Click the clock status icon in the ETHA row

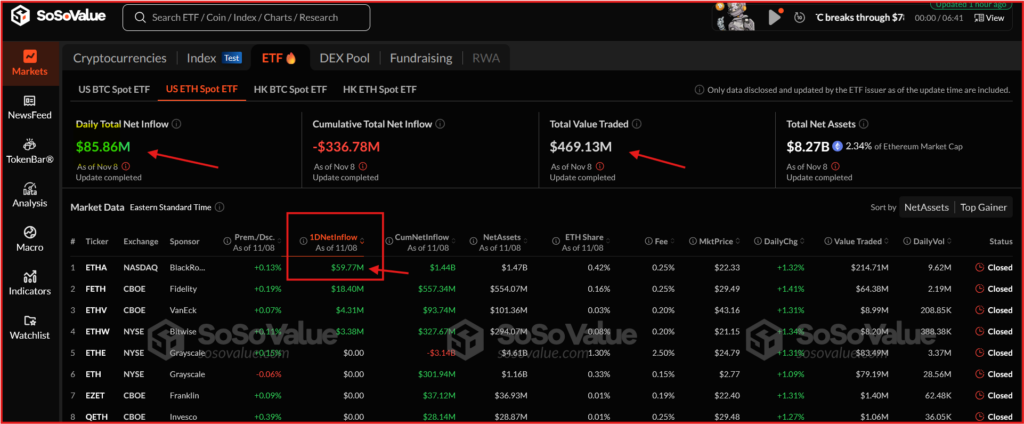tap(979, 267)
